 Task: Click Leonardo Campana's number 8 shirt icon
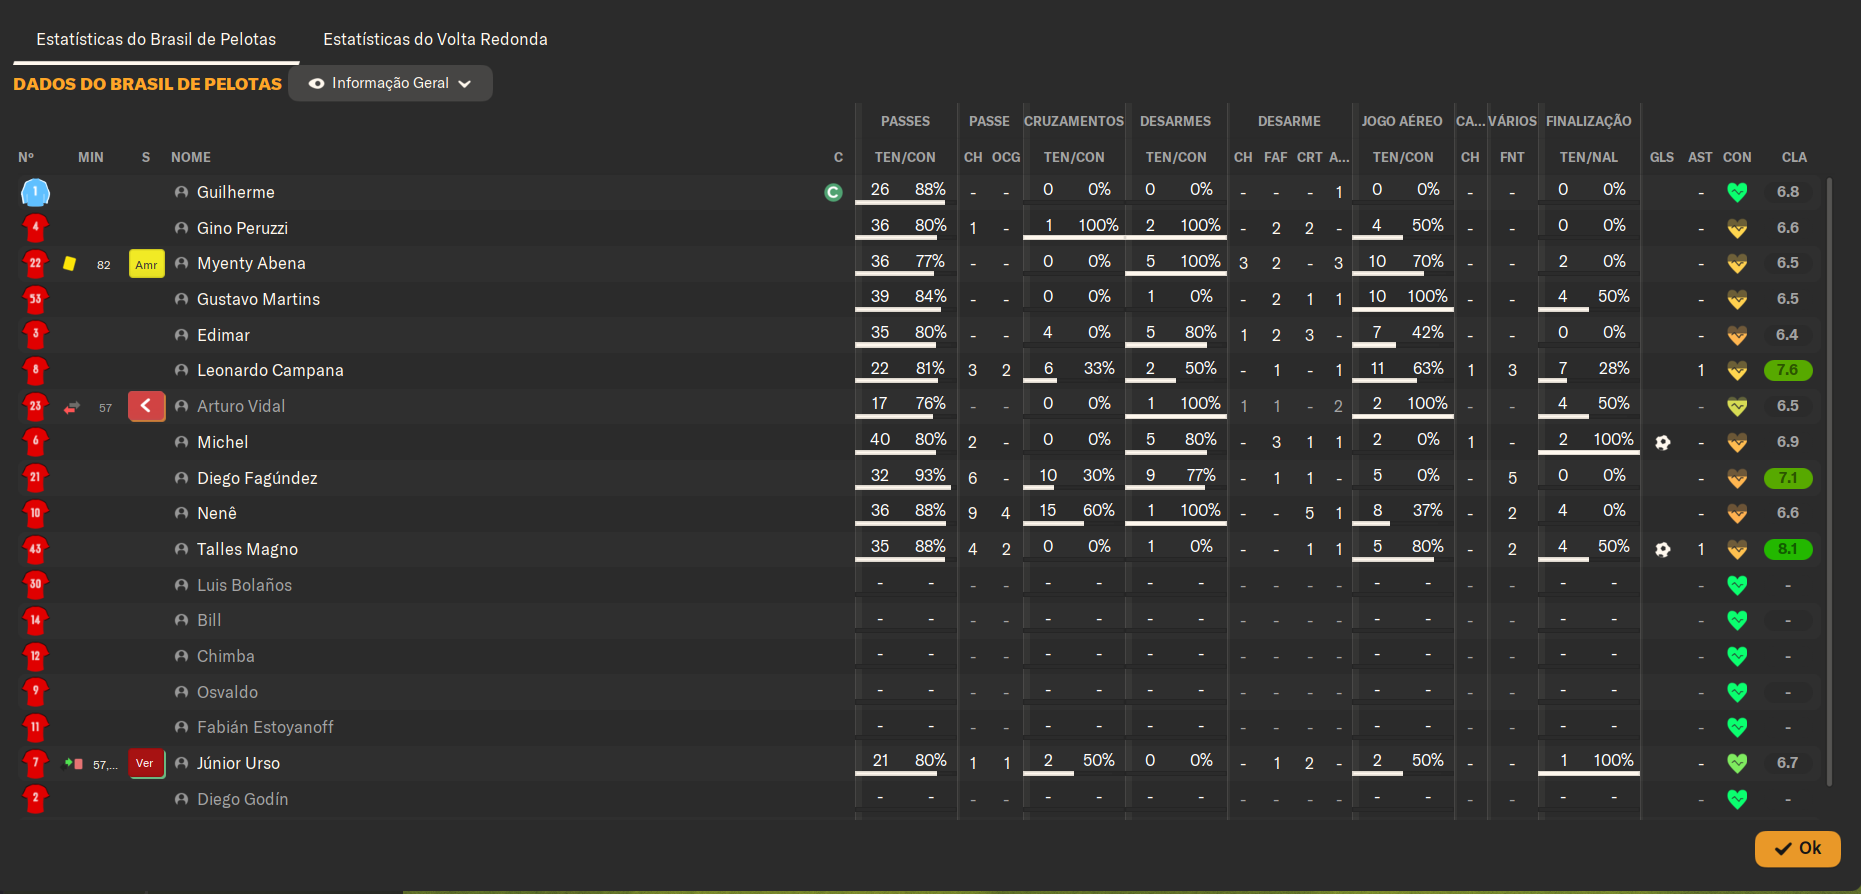(35, 371)
